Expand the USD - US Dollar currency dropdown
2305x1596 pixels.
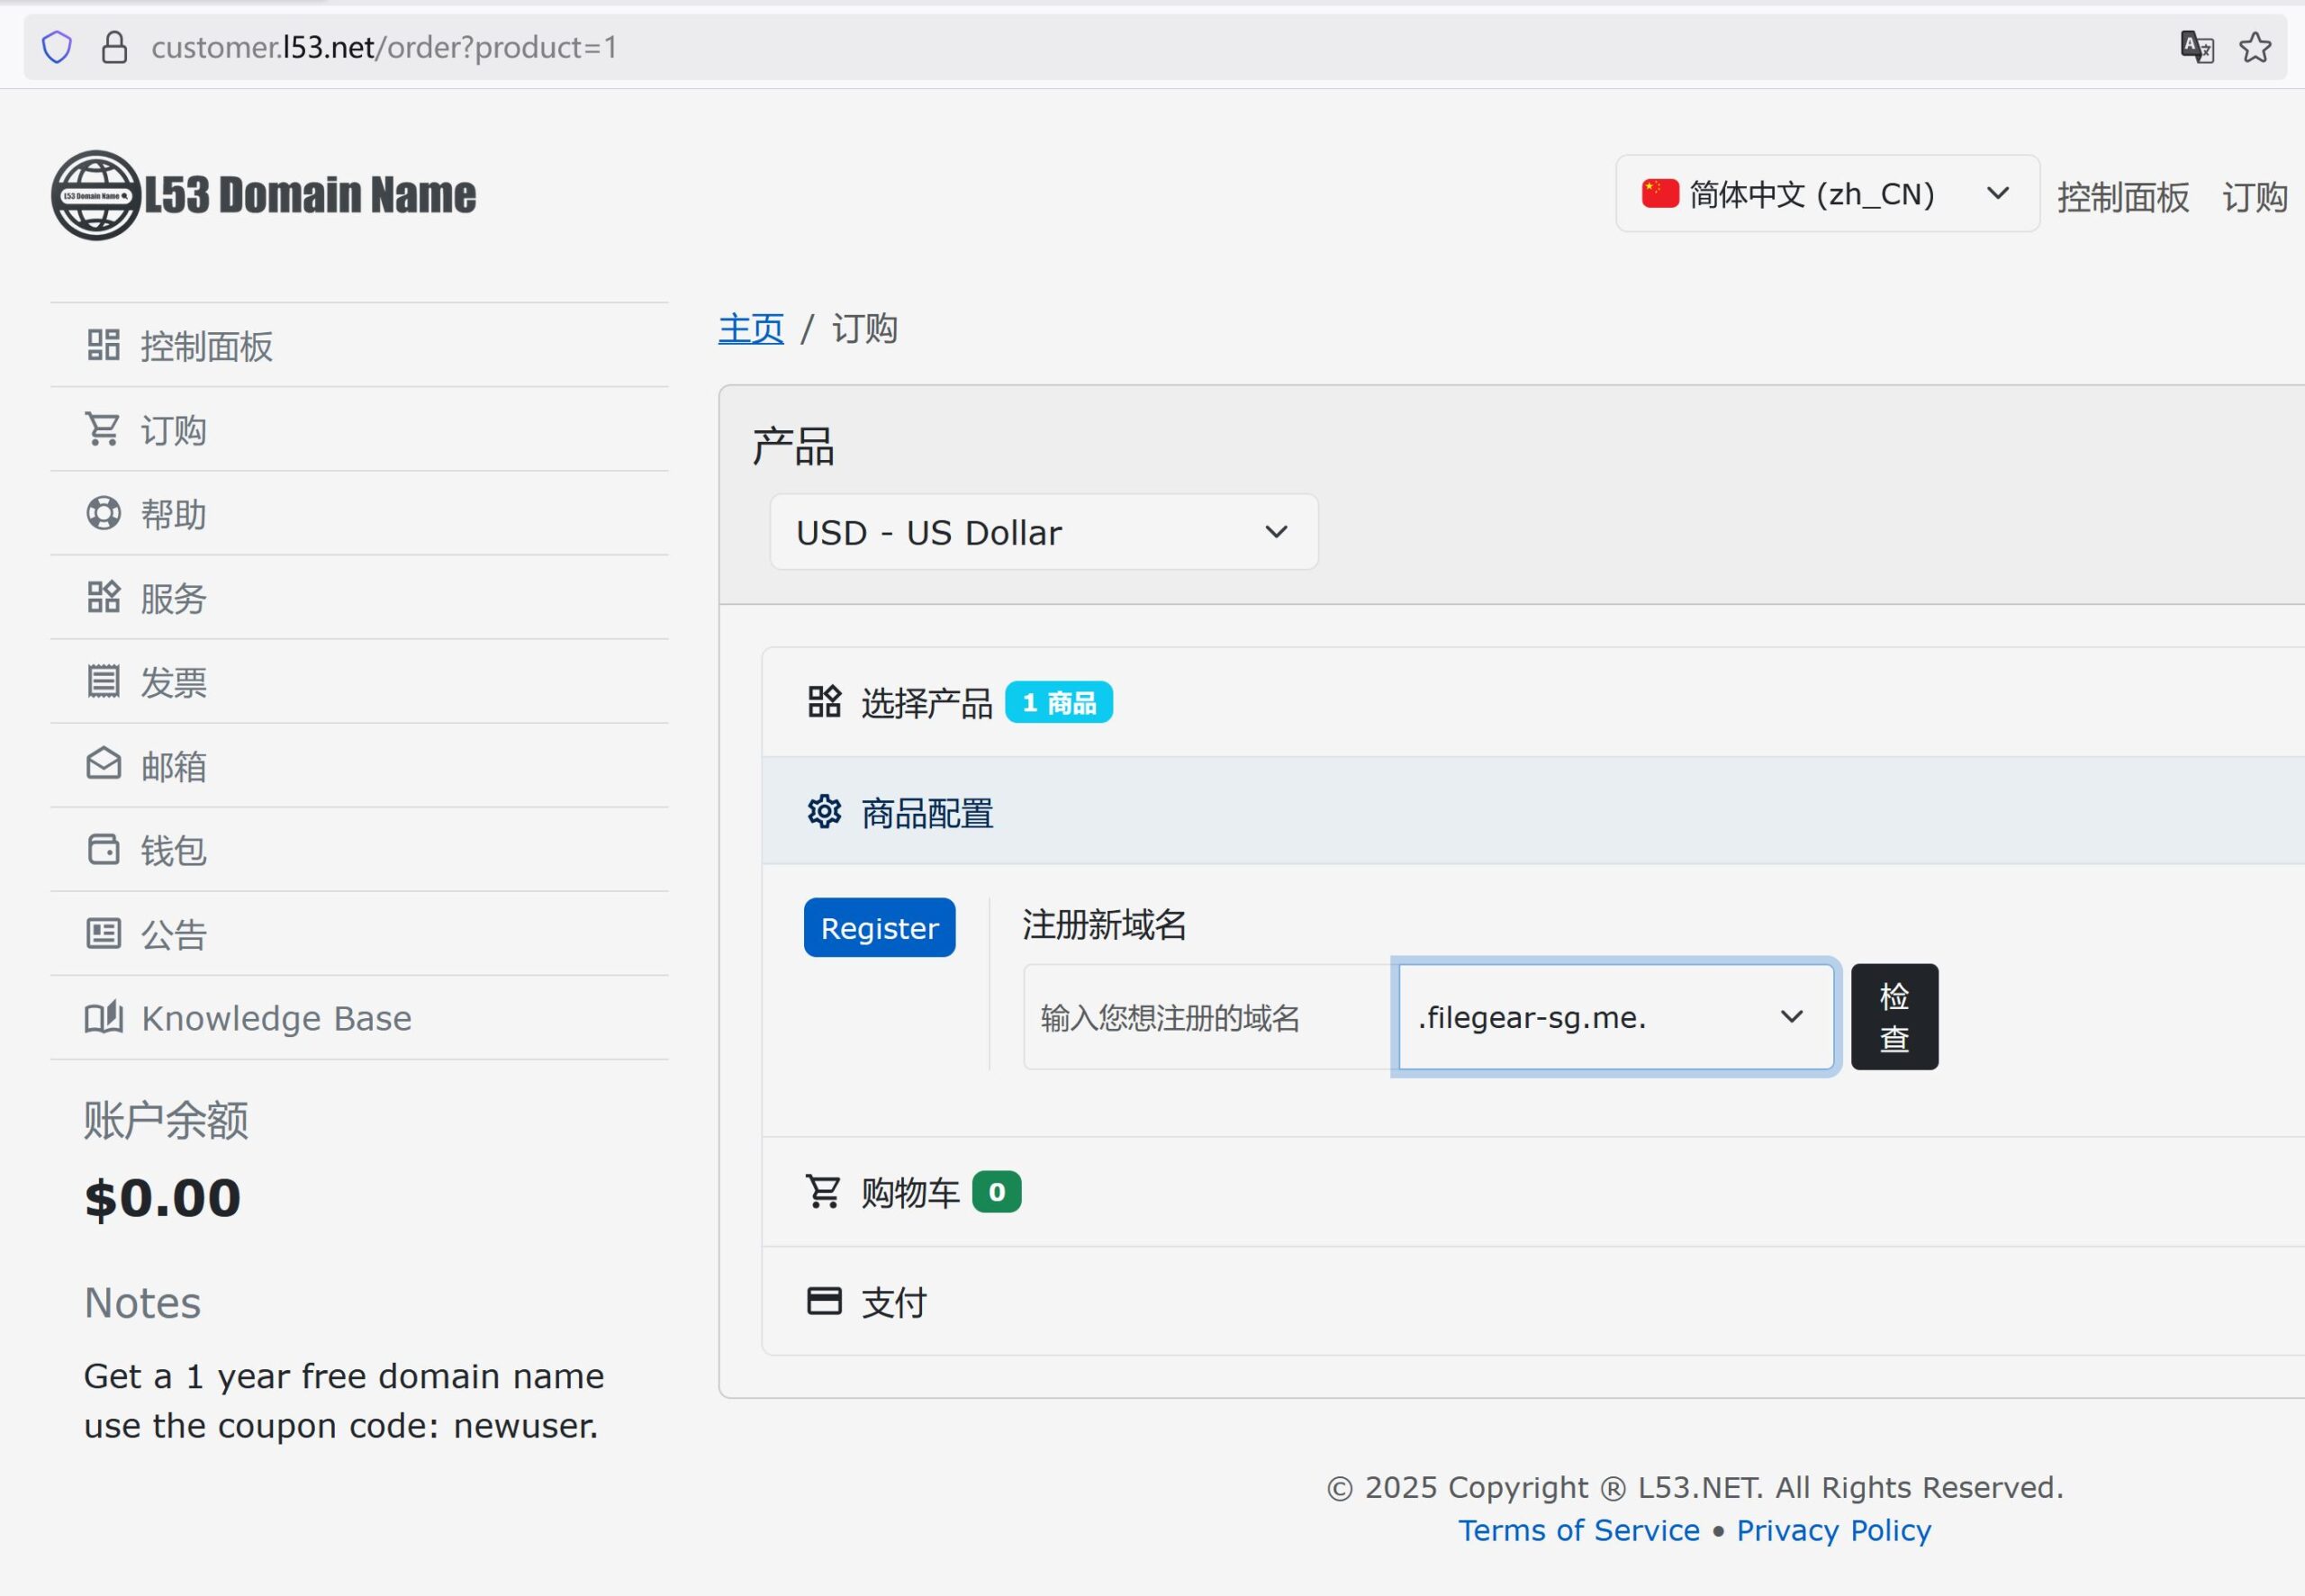1043,532
